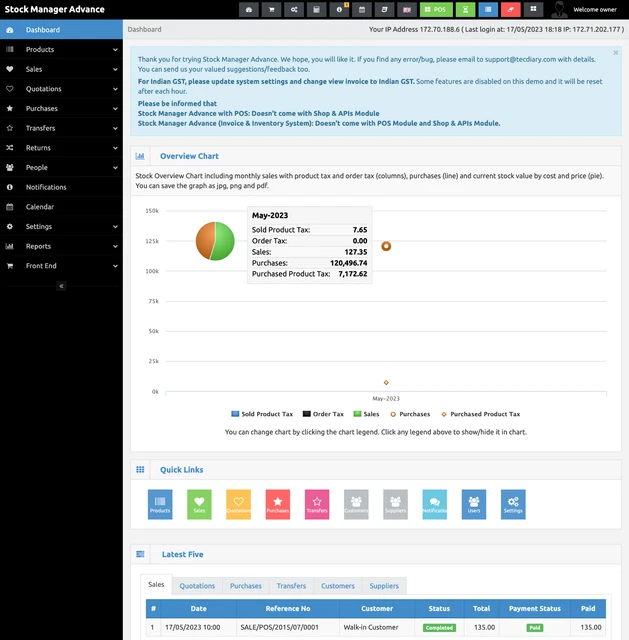Expand the People sidebar menu
Viewport: 629px width, 640px height.
click(x=61, y=167)
